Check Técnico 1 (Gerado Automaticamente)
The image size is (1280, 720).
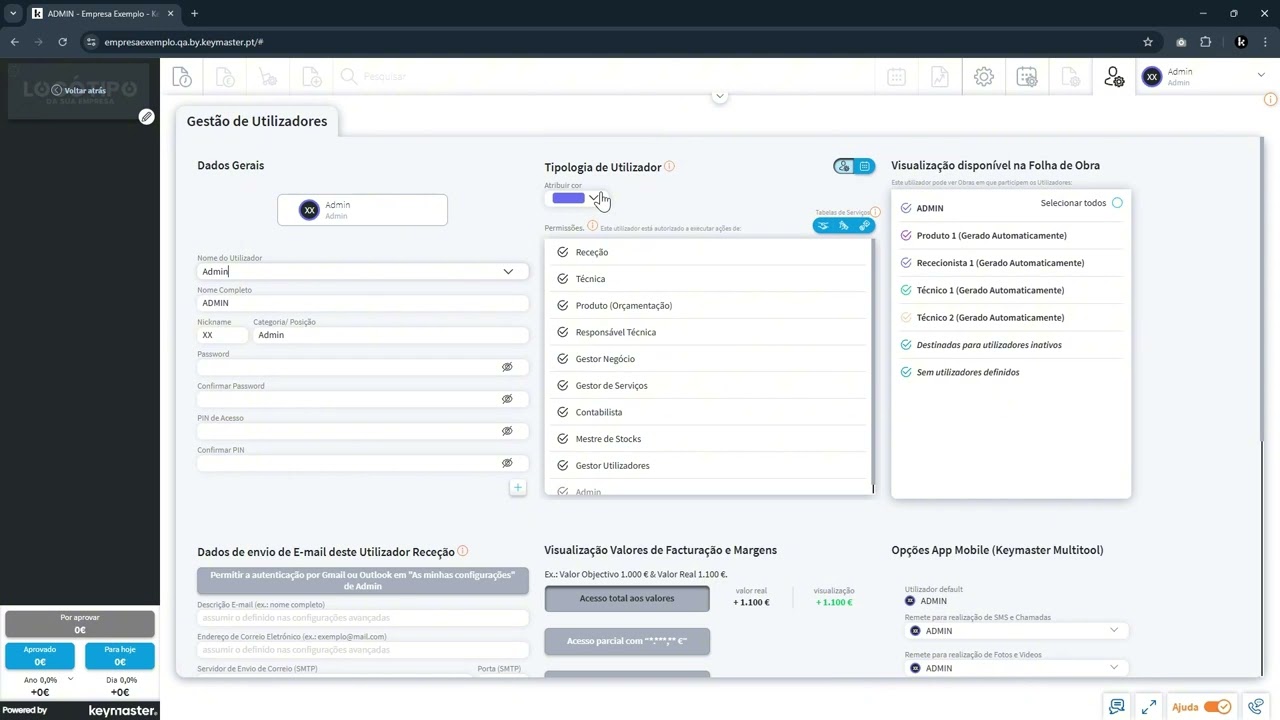click(906, 290)
